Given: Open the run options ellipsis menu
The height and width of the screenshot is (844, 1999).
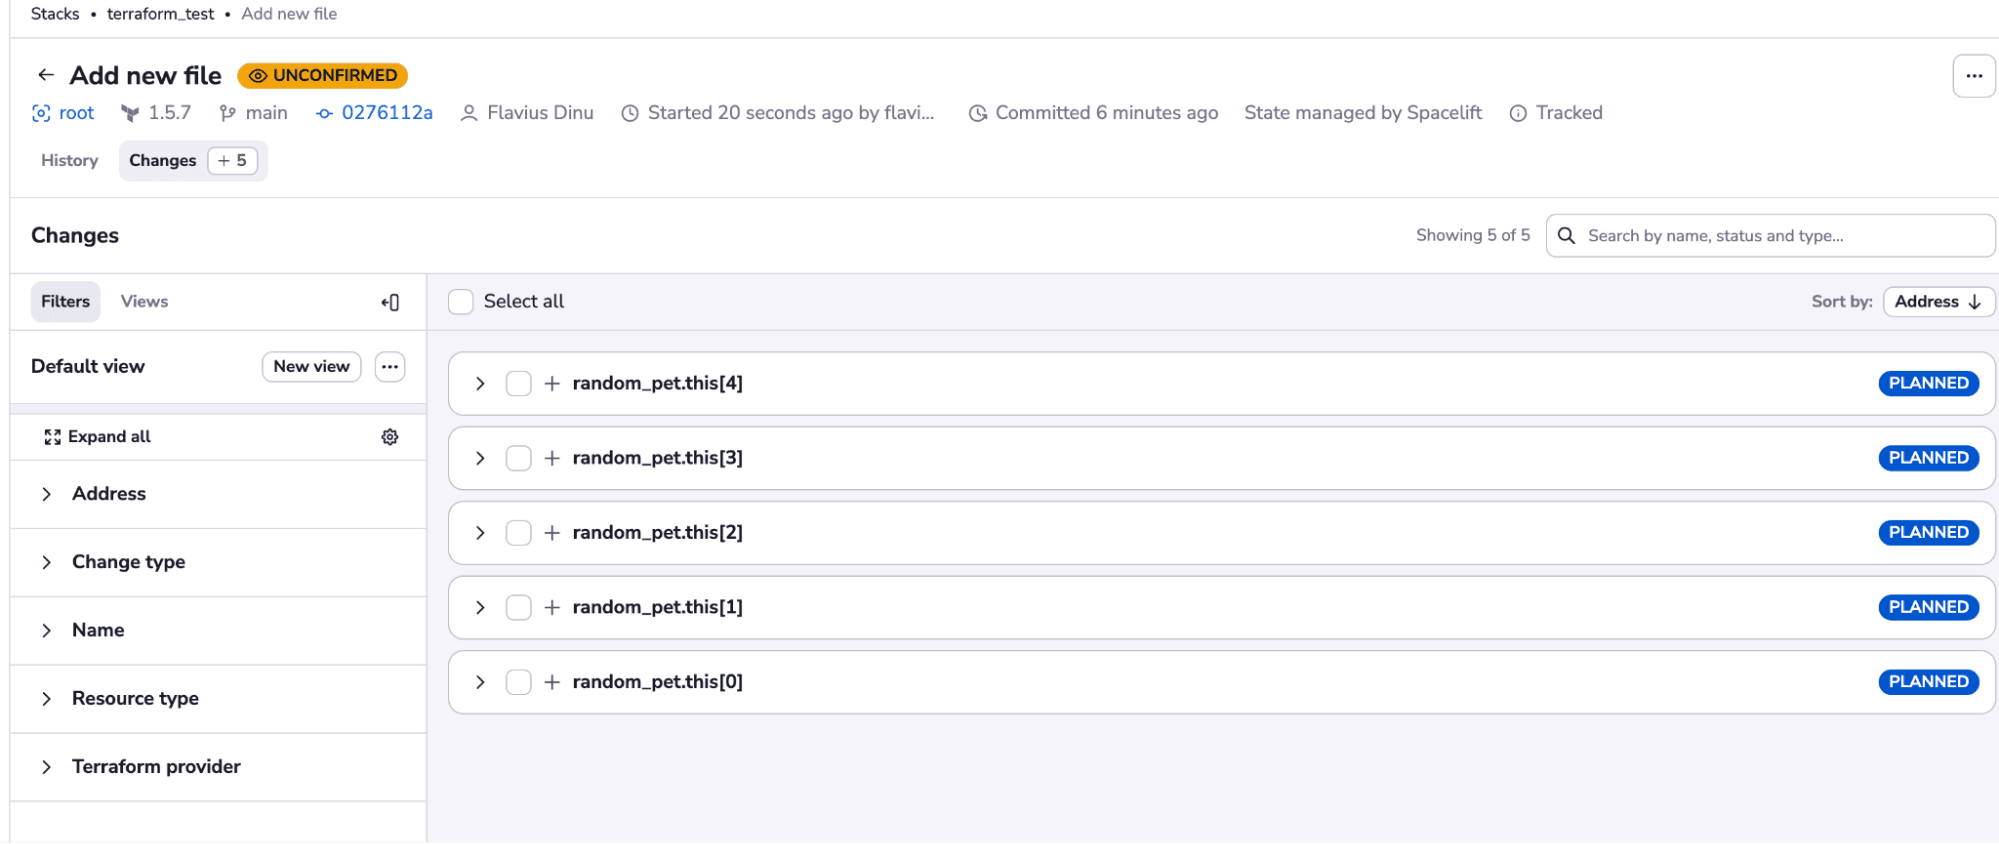Looking at the screenshot, I should [x=1973, y=76].
